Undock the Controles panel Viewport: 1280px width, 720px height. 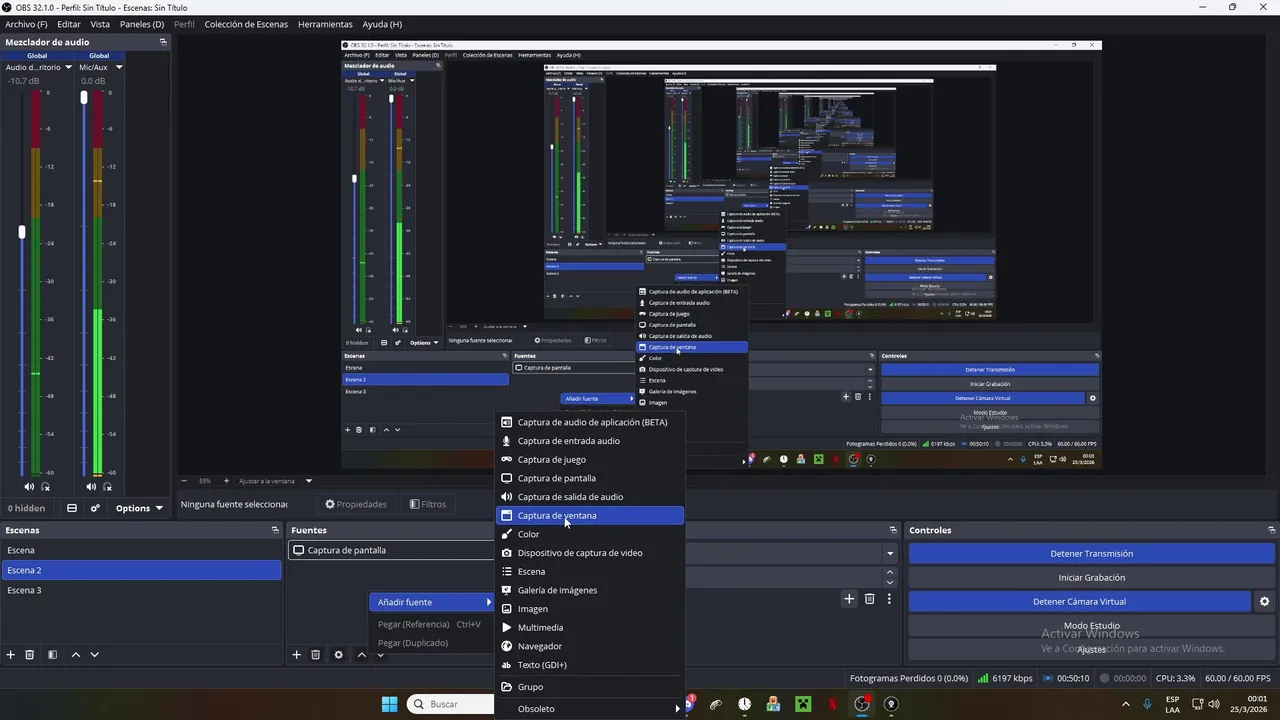tap(1271, 530)
